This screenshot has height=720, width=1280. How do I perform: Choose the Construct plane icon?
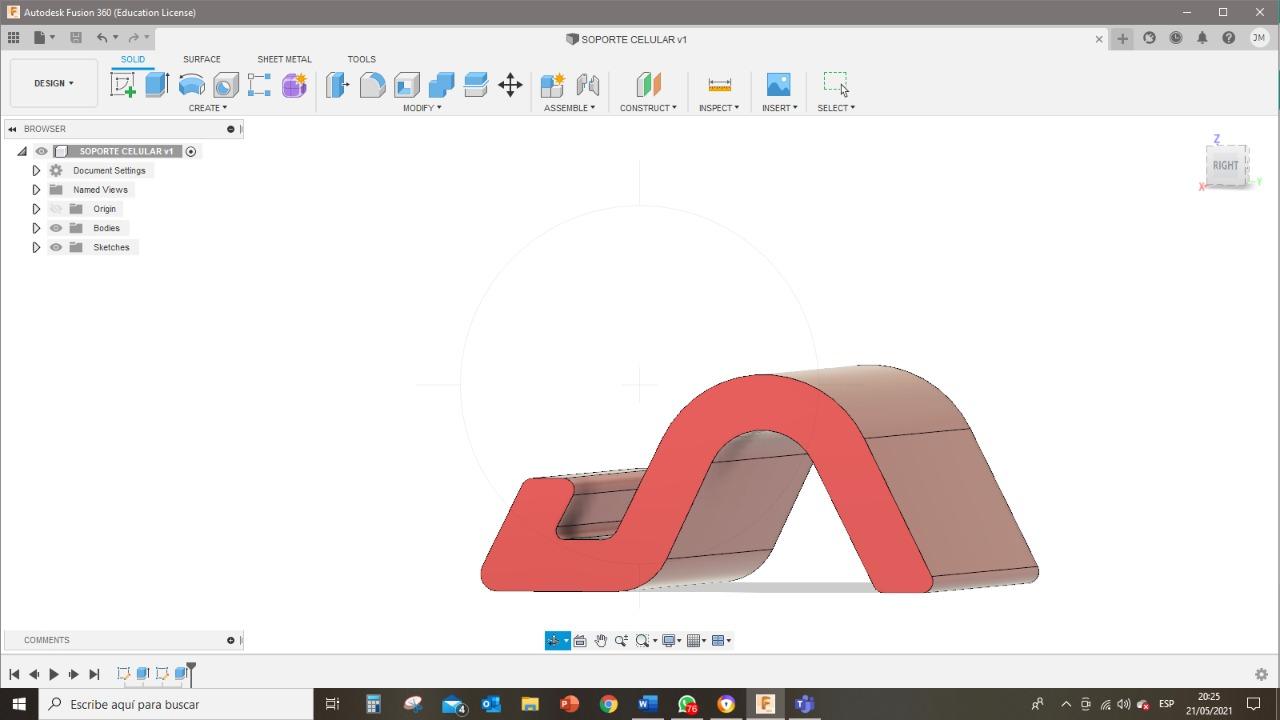click(x=648, y=85)
